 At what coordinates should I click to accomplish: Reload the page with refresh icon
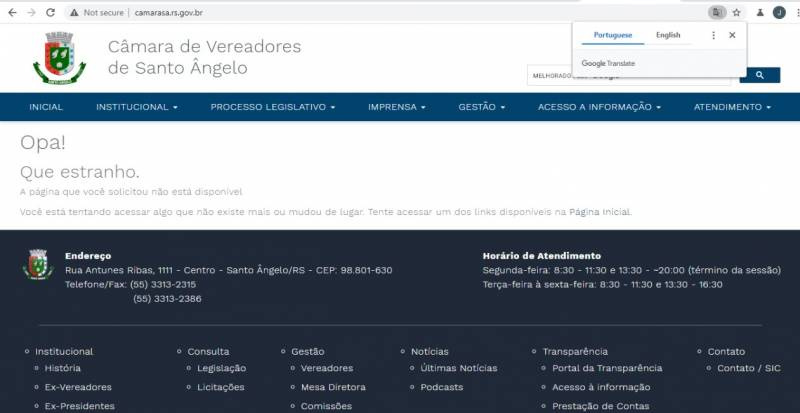click(x=50, y=13)
